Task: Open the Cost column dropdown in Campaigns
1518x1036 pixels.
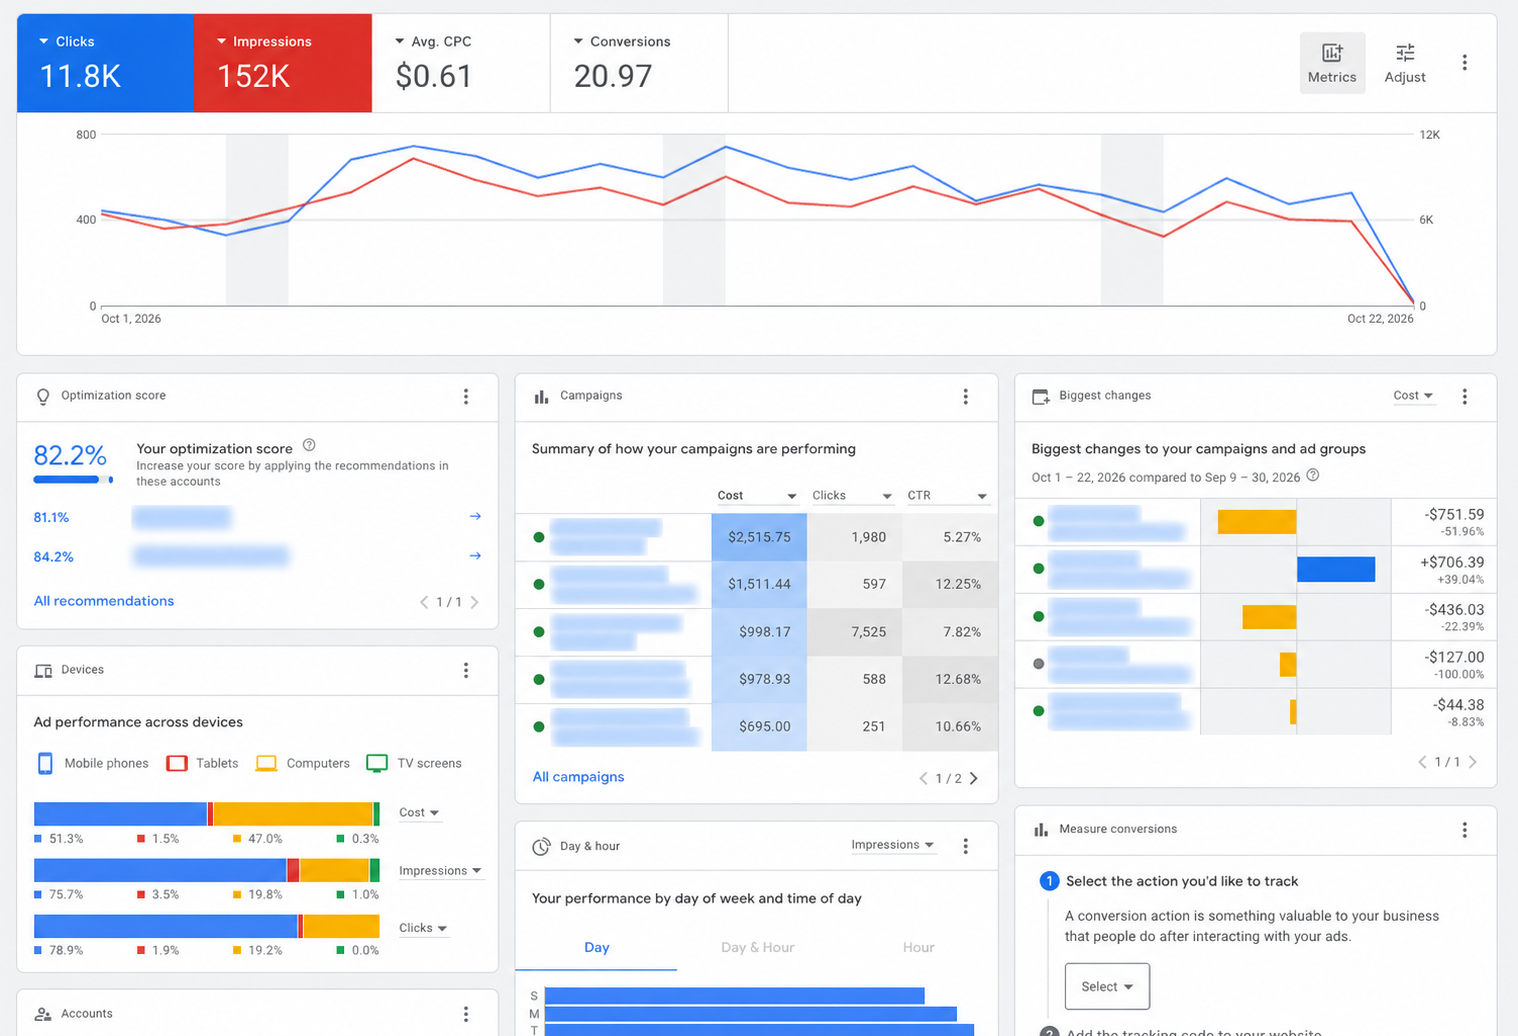Action: pos(757,496)
